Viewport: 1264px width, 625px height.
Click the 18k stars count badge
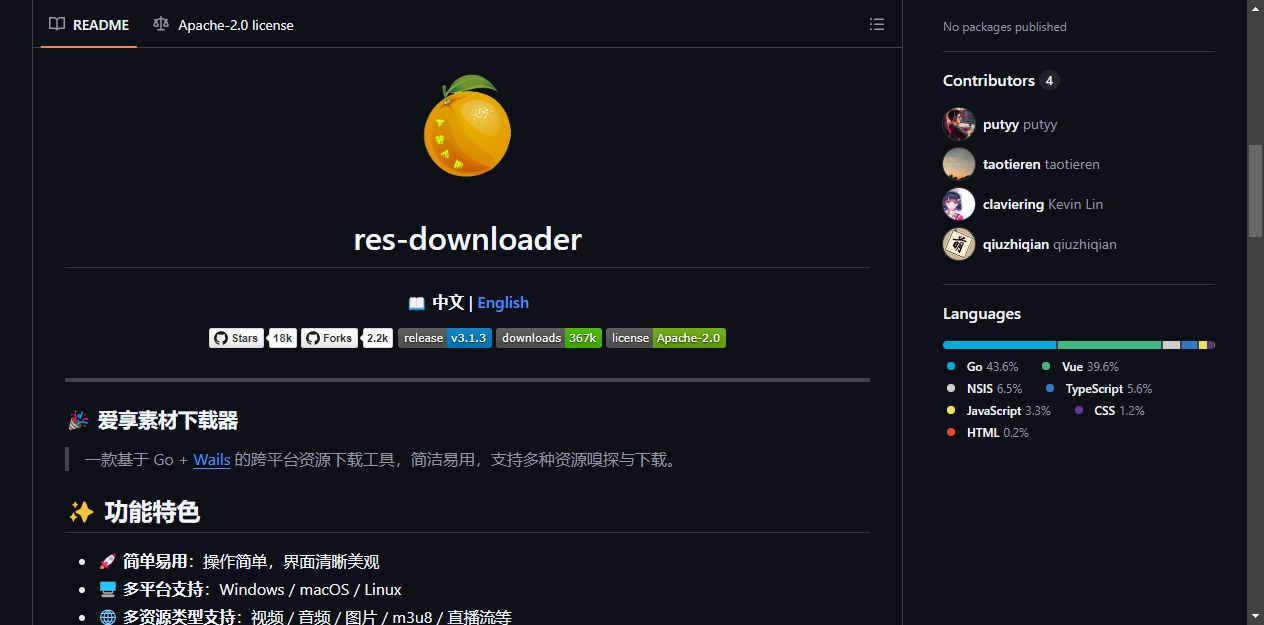click(x=283, y=338)
